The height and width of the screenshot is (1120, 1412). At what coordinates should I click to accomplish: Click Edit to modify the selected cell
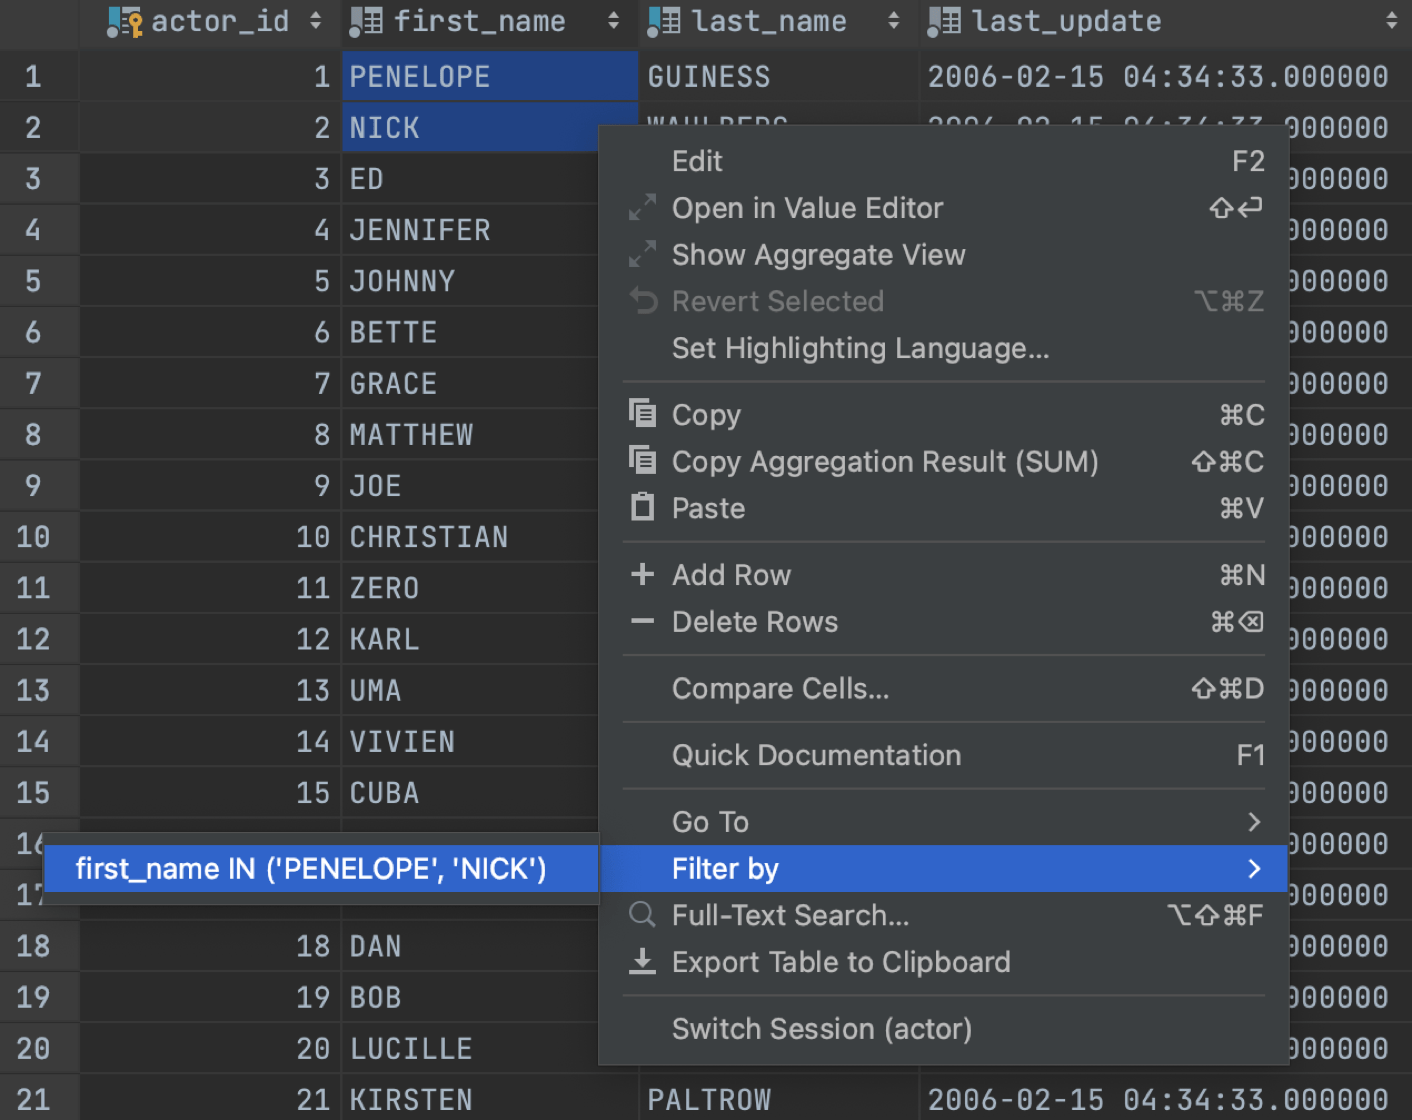(696, 160)
